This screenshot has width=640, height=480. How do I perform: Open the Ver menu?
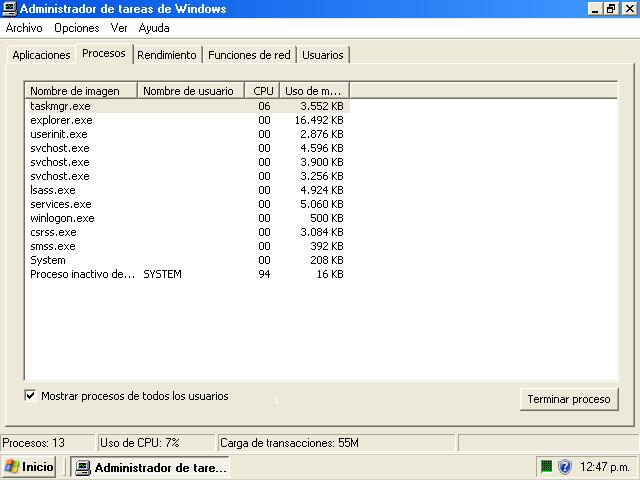[x=119, y=28]
